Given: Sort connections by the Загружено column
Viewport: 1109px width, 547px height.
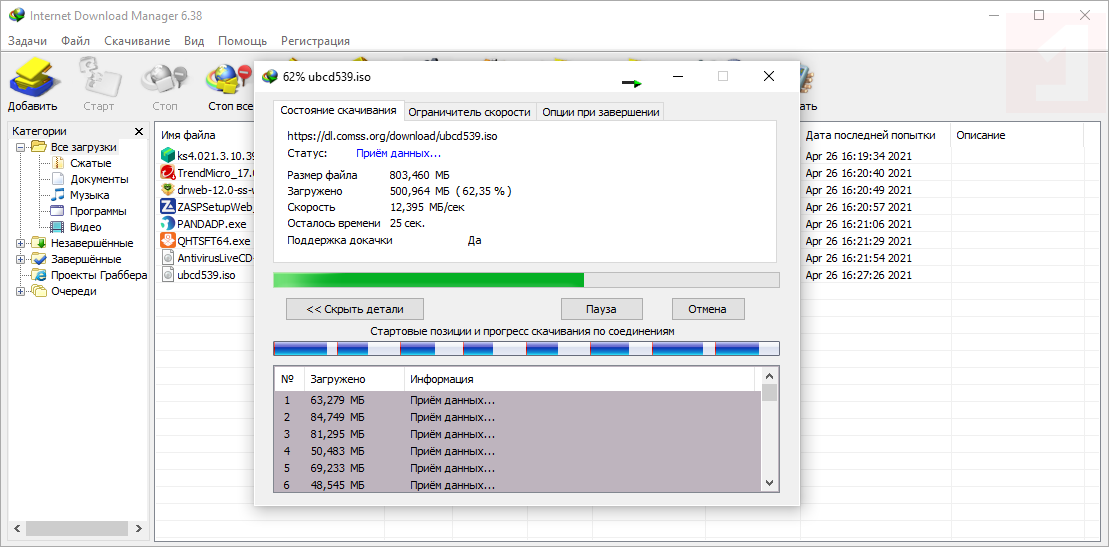Looking at the screenshot, I should pyautogui.click(x=354, y=379).
